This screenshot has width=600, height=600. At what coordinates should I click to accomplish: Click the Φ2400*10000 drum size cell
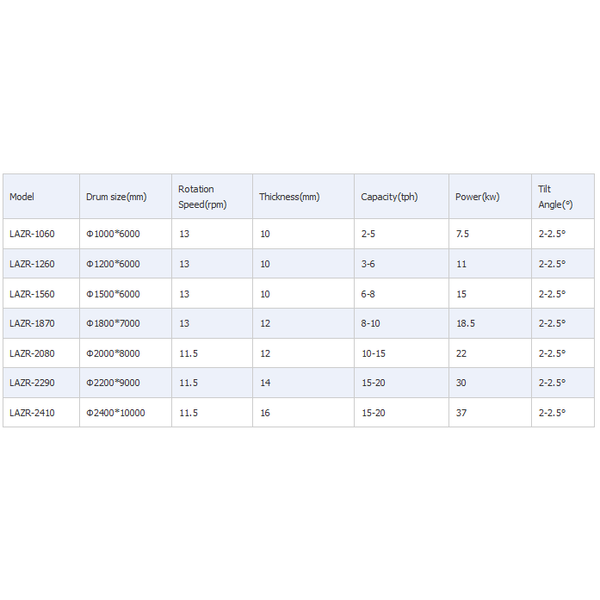click(126, 412)
